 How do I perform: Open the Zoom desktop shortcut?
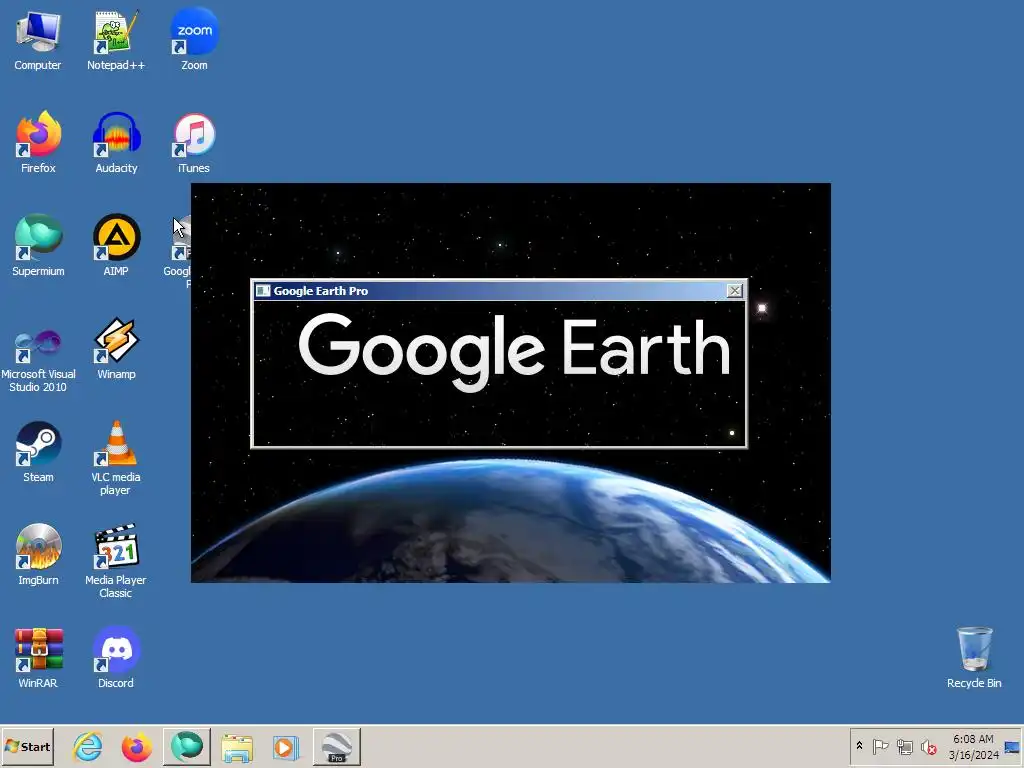click(x=194, y=40)
